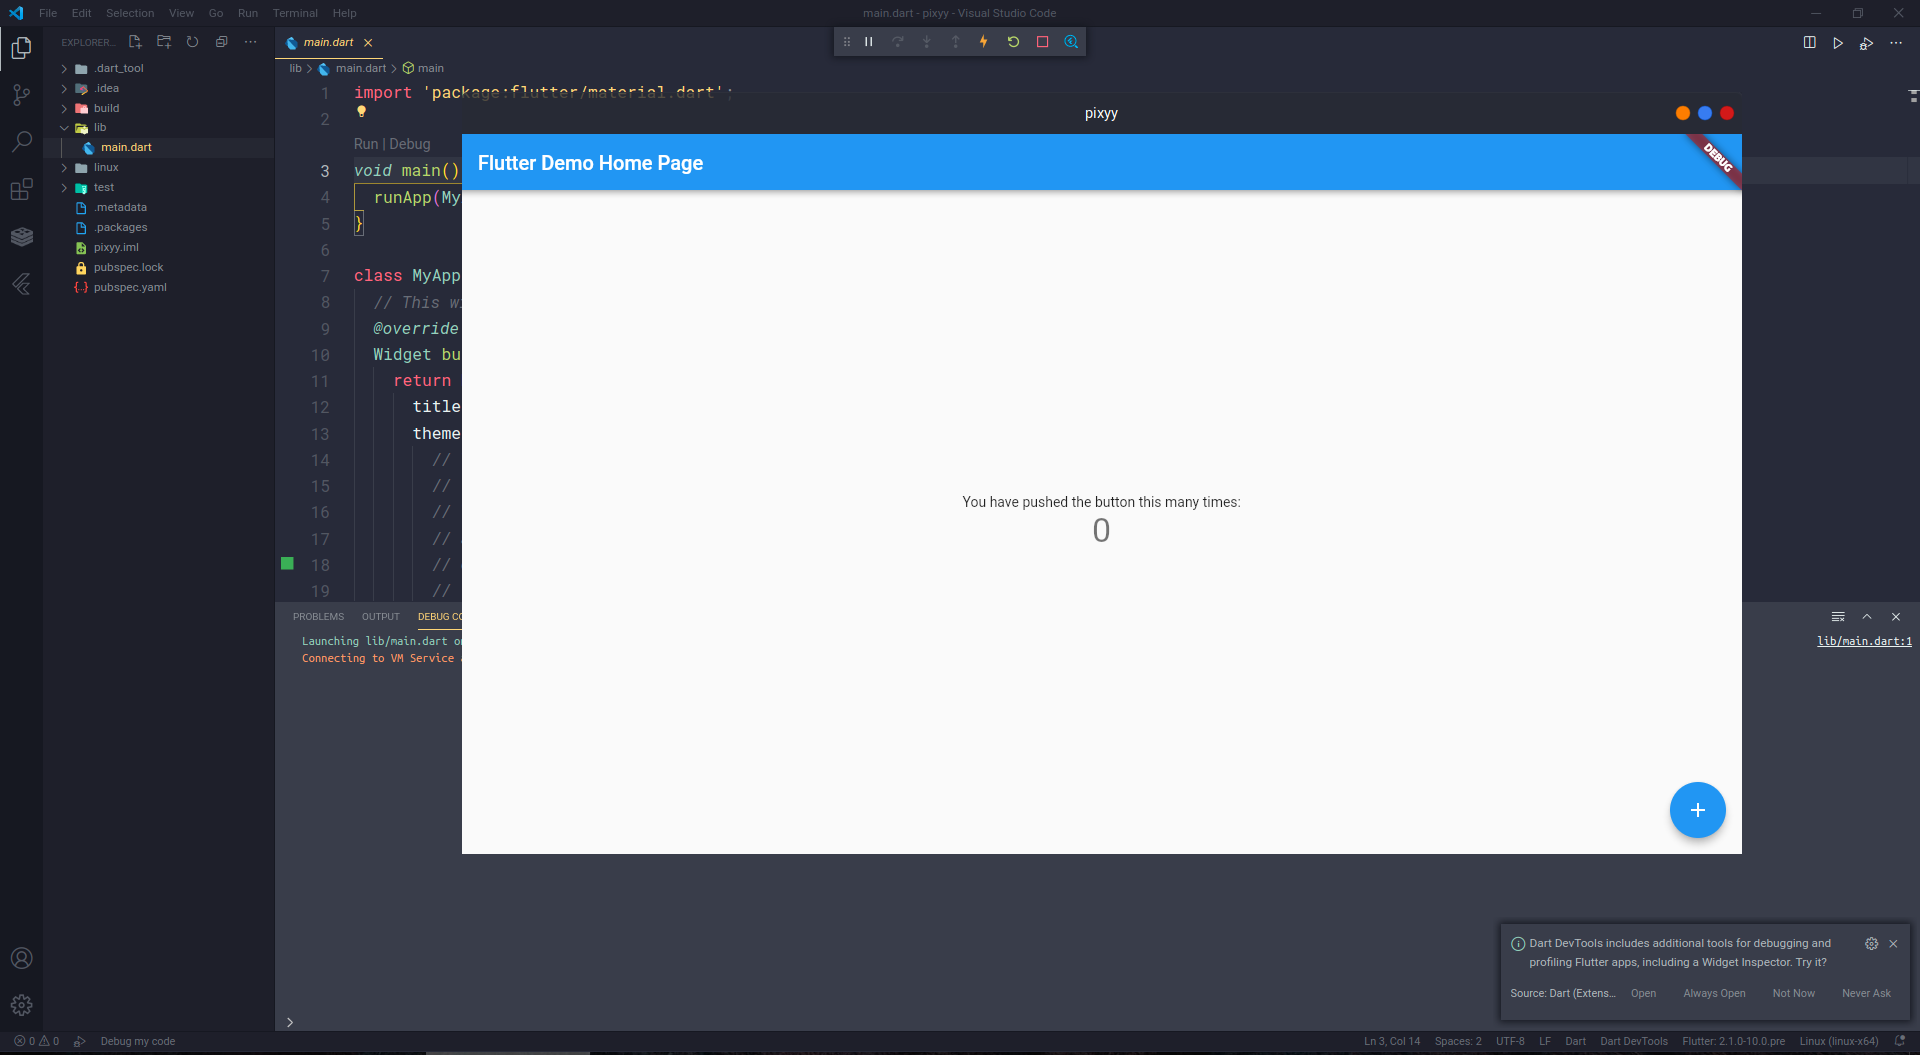
Task: Click the Step Over debug icon
Action: [898, 41]
